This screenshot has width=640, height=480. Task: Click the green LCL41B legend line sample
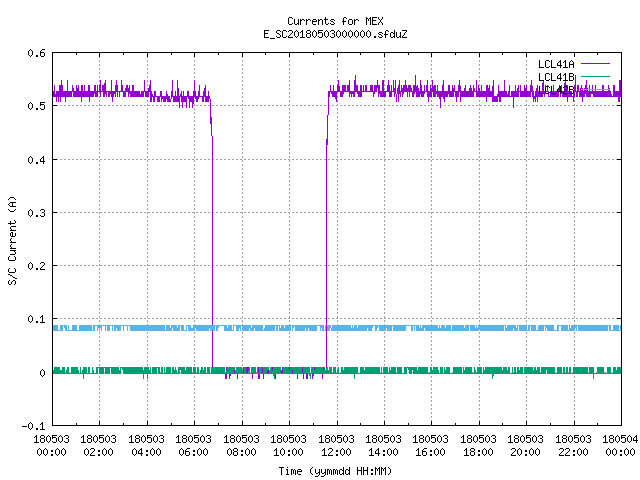point(595,76)
